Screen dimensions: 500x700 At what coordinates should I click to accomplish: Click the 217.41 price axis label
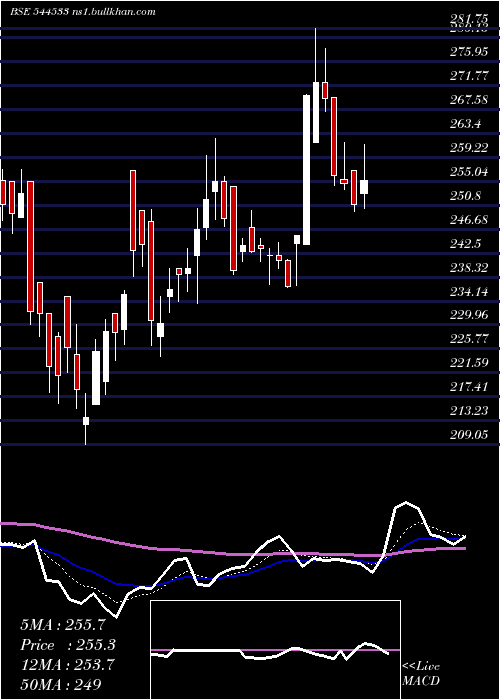[x=469, y=388]
